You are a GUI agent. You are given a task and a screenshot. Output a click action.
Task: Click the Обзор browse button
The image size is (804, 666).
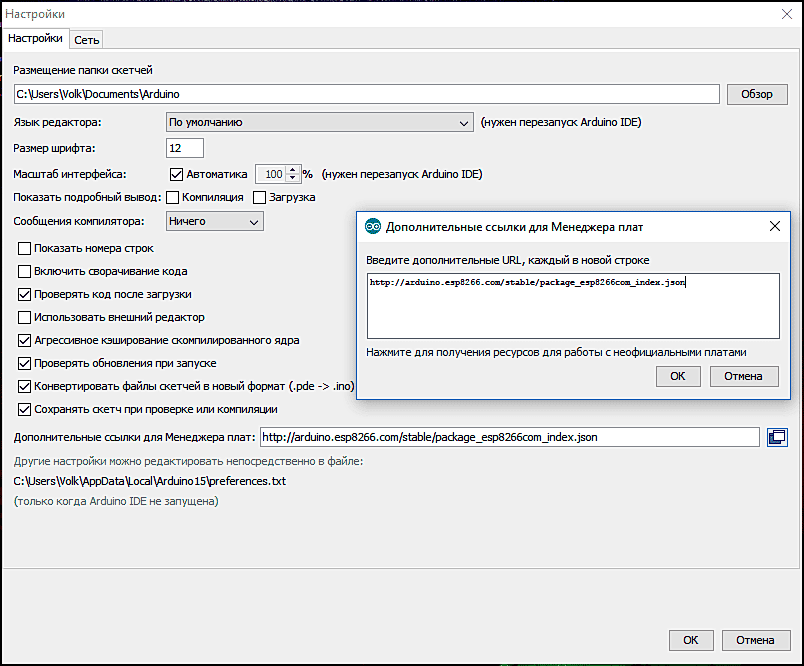[757, 94]
